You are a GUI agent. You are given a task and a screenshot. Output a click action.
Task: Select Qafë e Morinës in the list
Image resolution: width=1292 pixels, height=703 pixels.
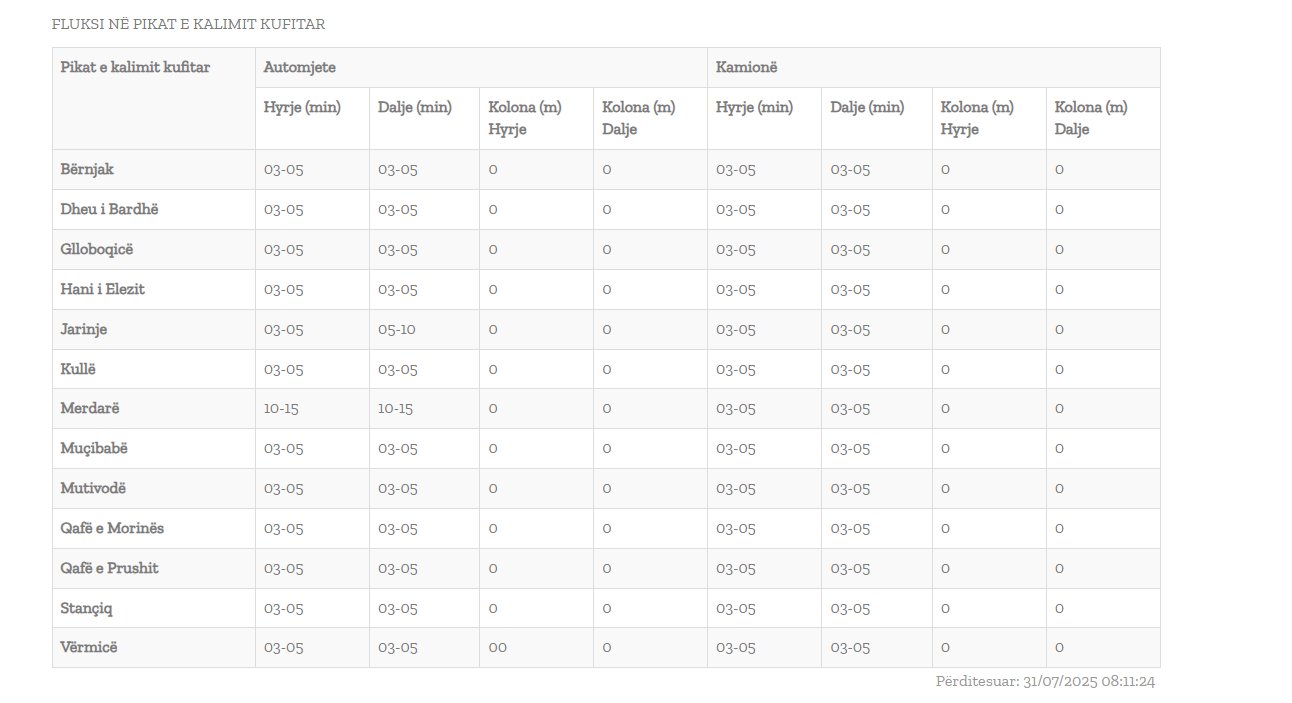112,528
